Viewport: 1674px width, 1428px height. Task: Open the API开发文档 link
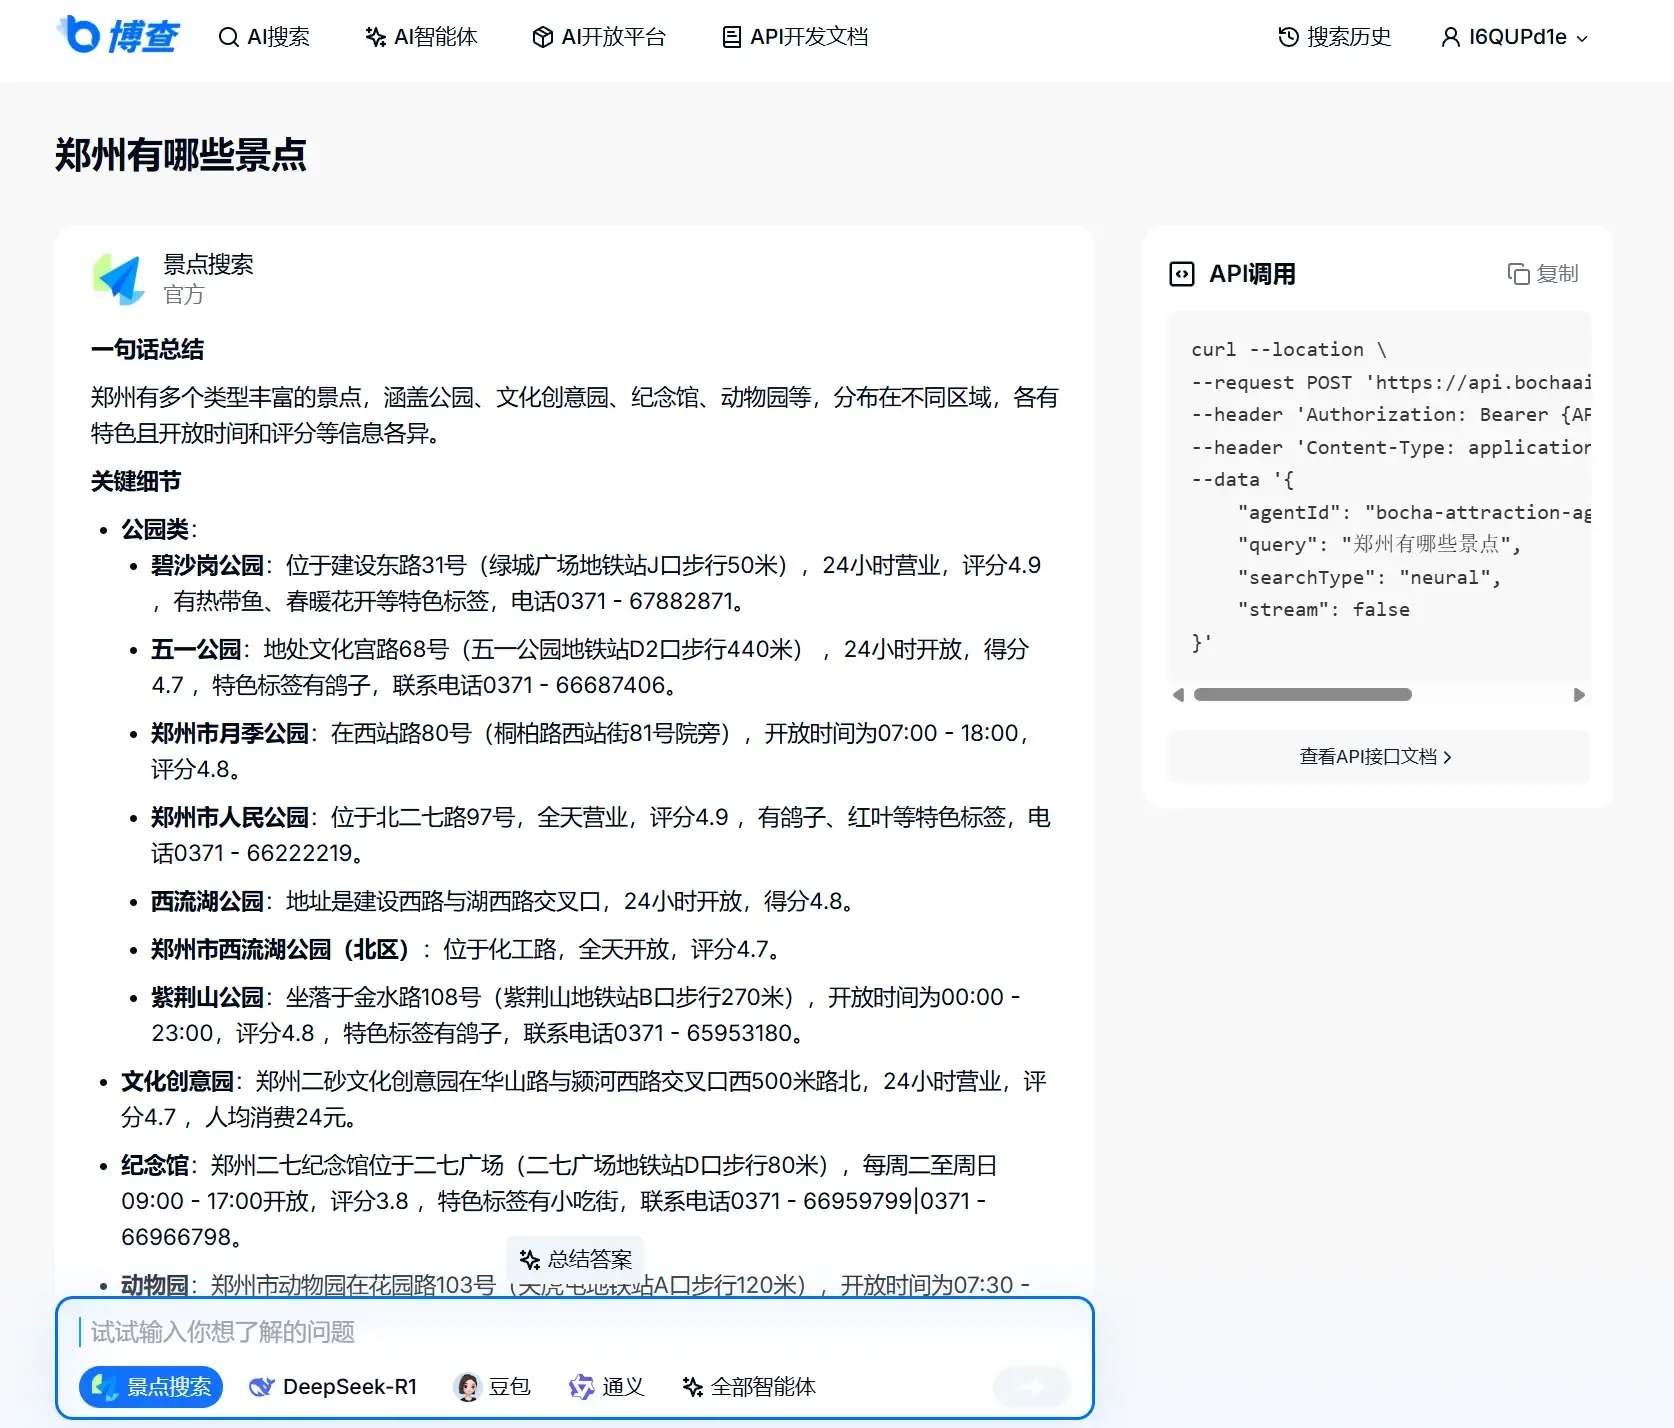(x=795, y=37)
